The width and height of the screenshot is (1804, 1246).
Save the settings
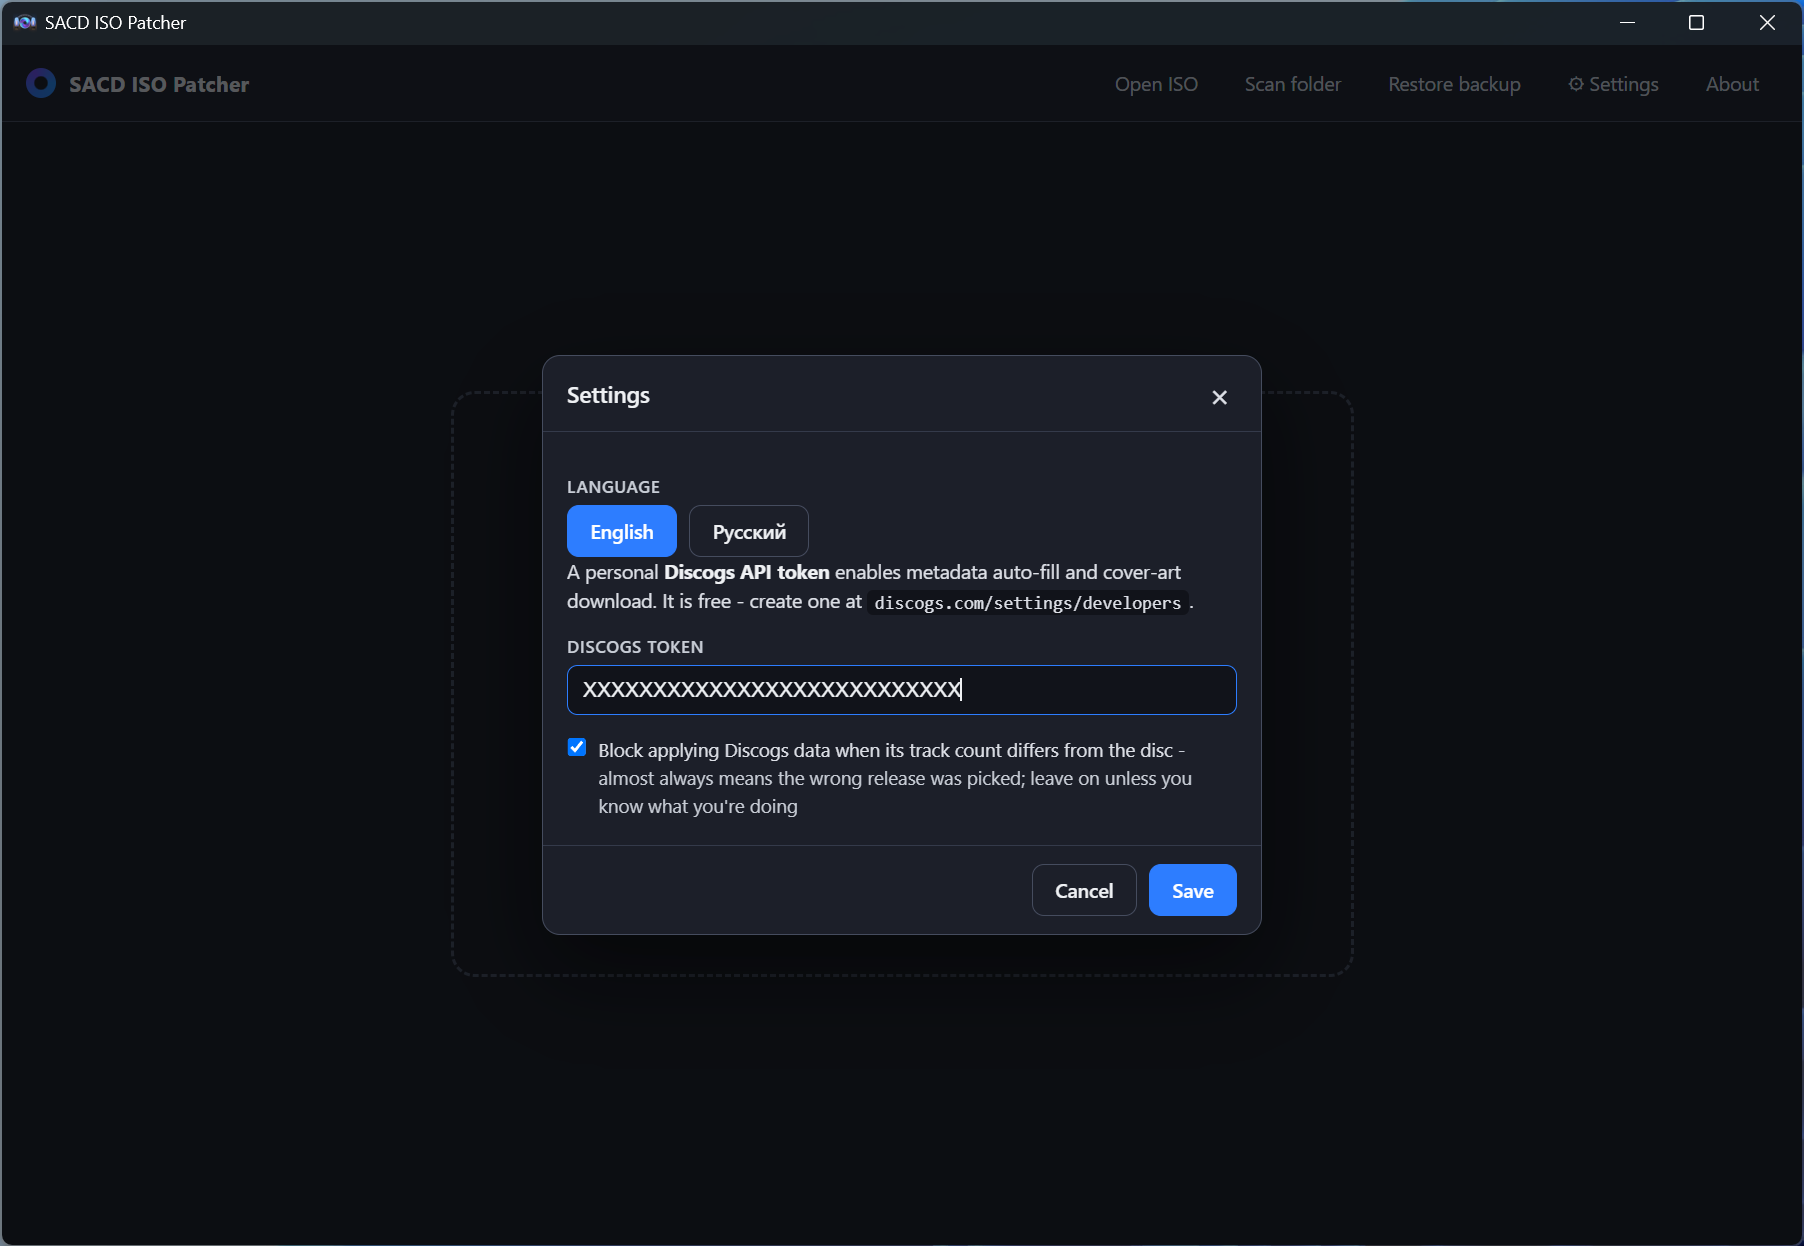point(1193,890)
